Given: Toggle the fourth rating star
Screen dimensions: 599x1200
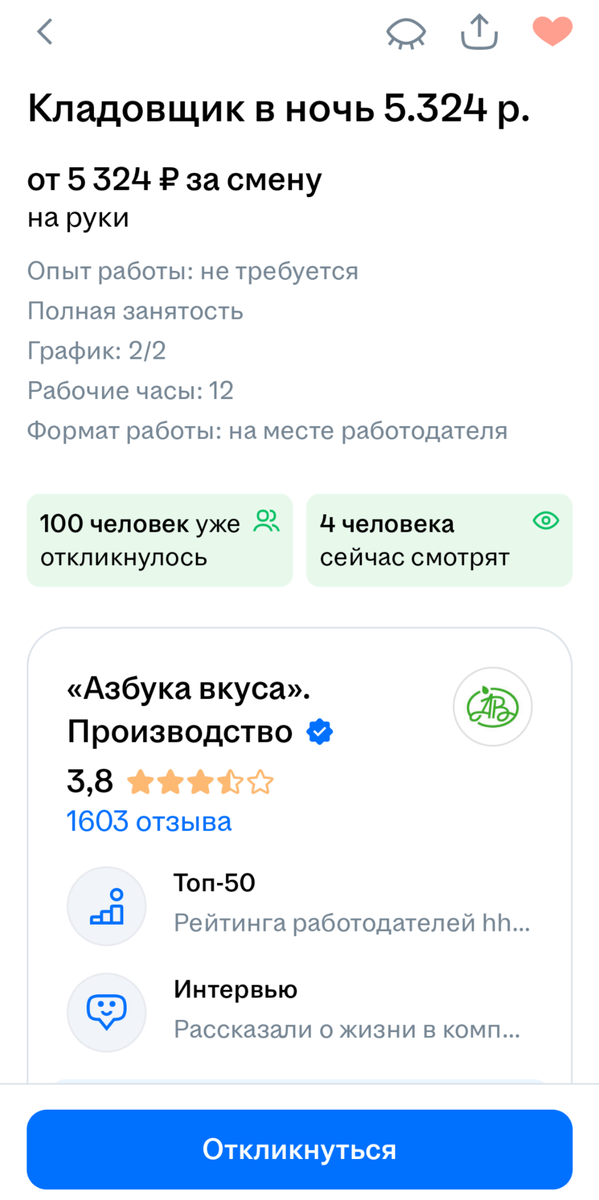Looking at the screenshot, I should pos(229,782).
